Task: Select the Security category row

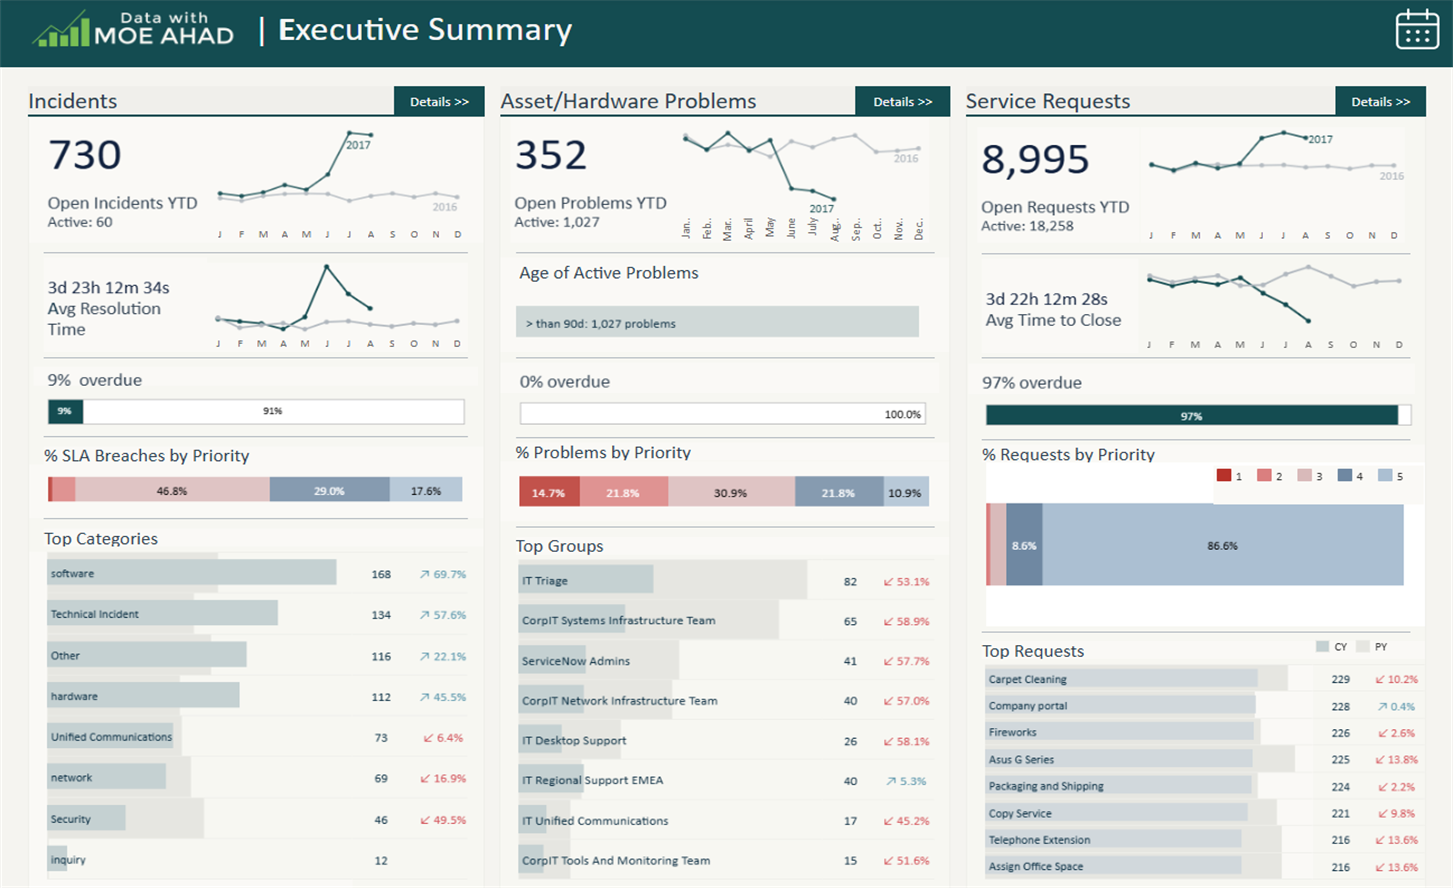Action: pyautogui.click(x=257, y=819)
